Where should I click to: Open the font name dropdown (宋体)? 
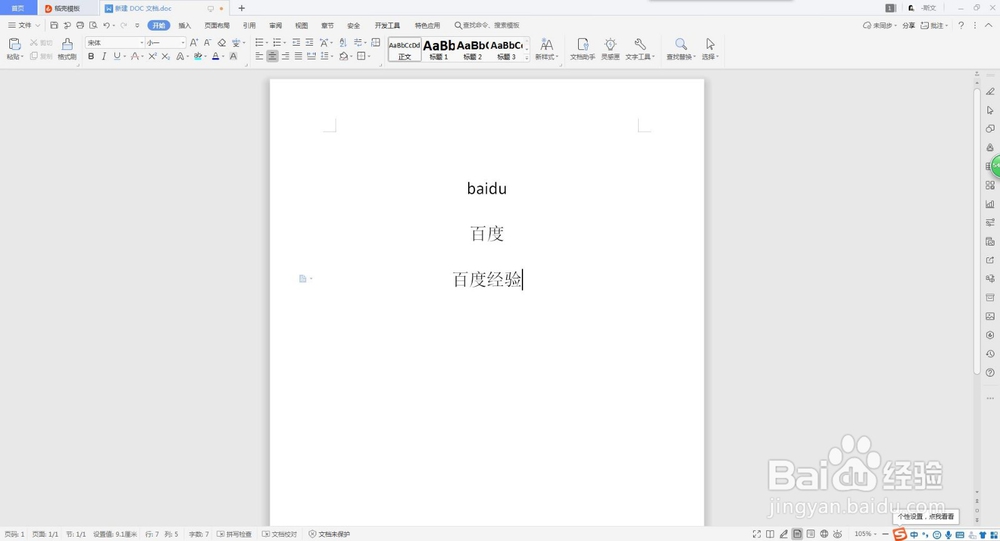click(142, 43)
